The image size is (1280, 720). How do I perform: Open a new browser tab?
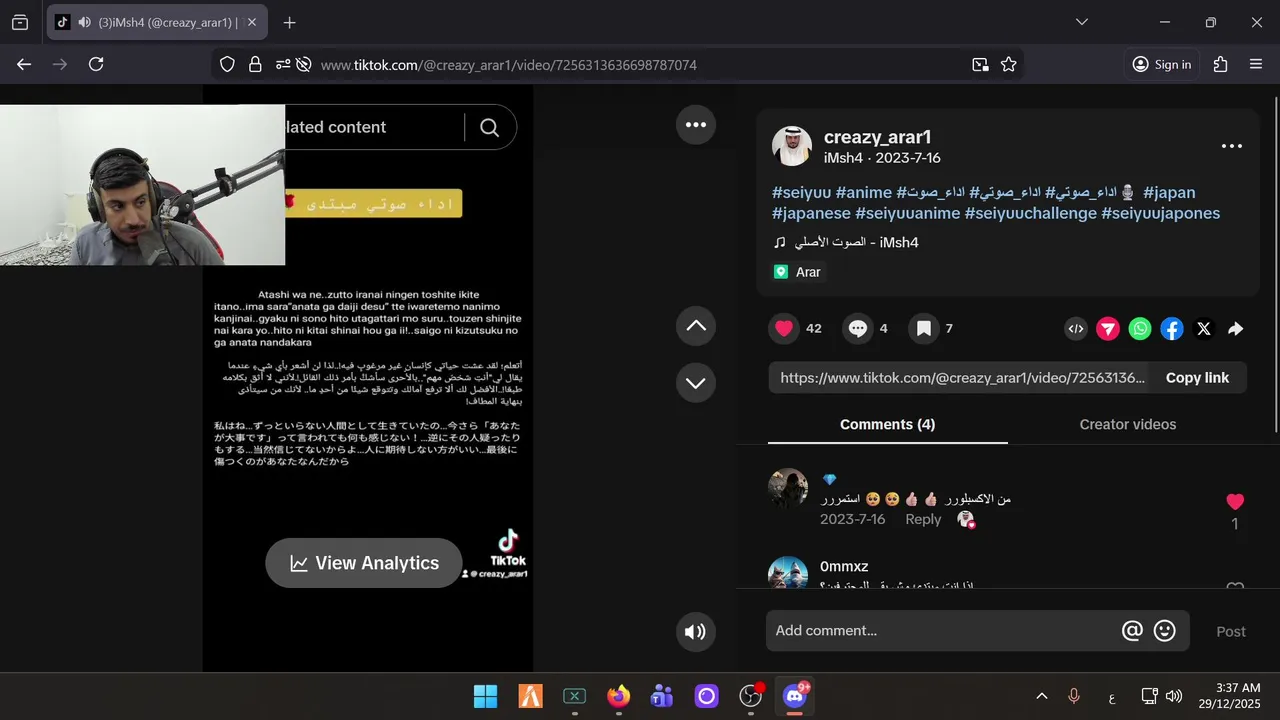coord(289,22)
